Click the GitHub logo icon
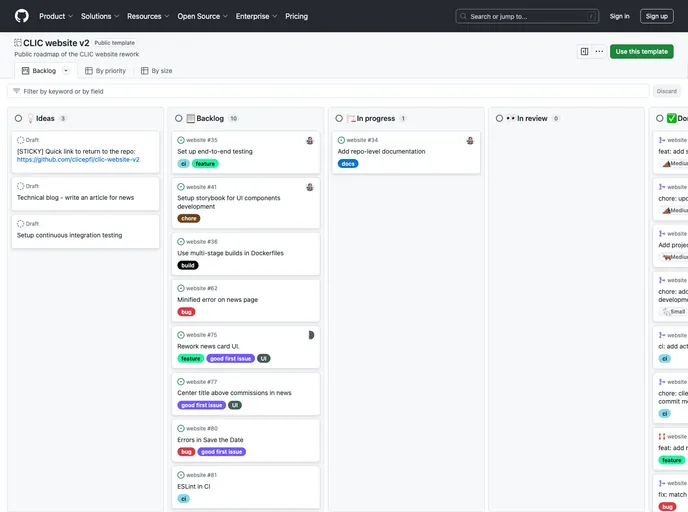This screenshot has height=512, width=688. (22, 16)
